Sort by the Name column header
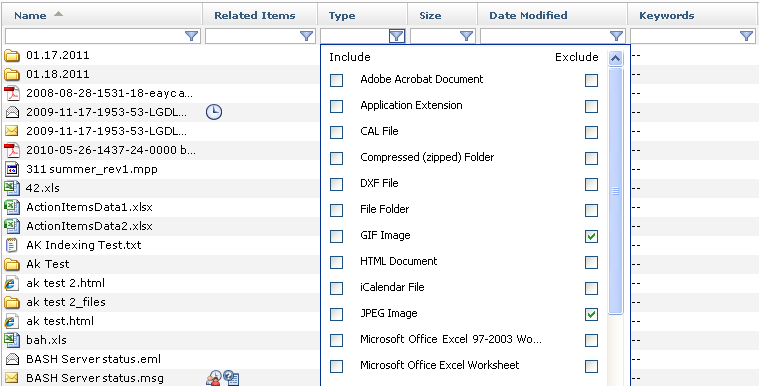759x386 pixels. (x=30, y=15)
